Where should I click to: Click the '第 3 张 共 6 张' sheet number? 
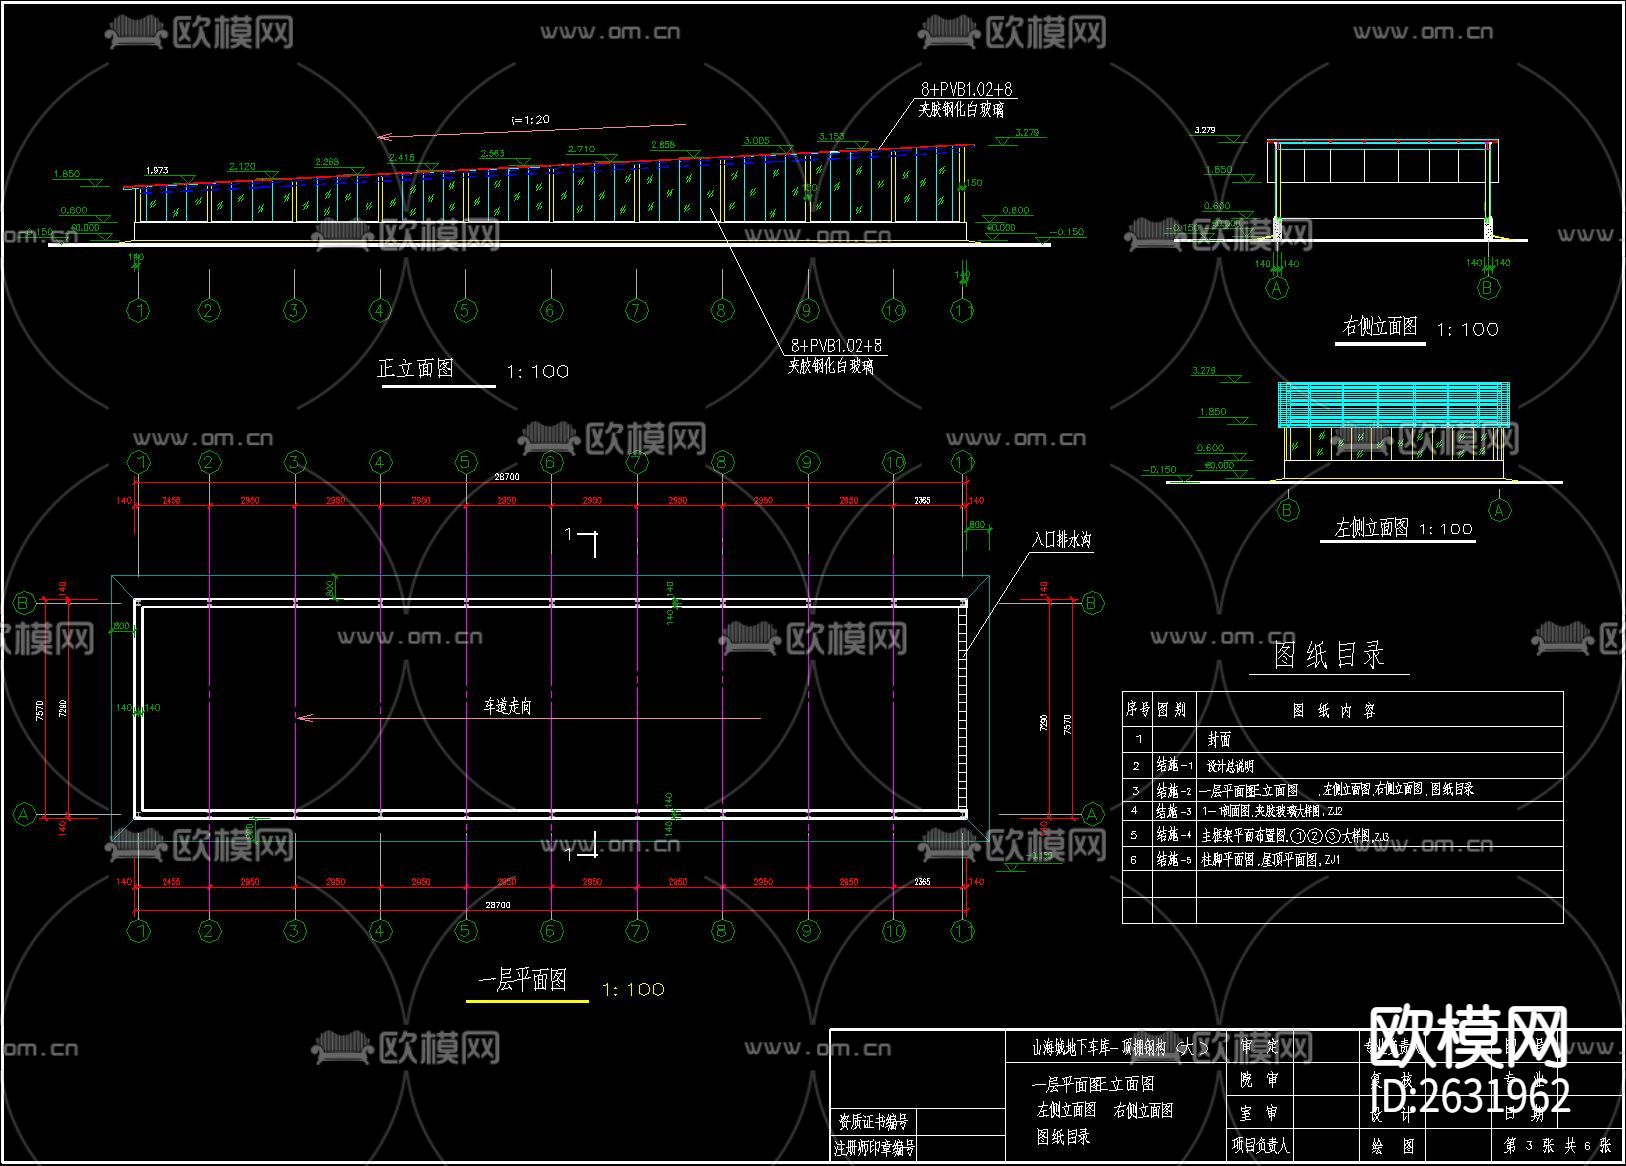pyautogui.click(x=1558, y=1146)
